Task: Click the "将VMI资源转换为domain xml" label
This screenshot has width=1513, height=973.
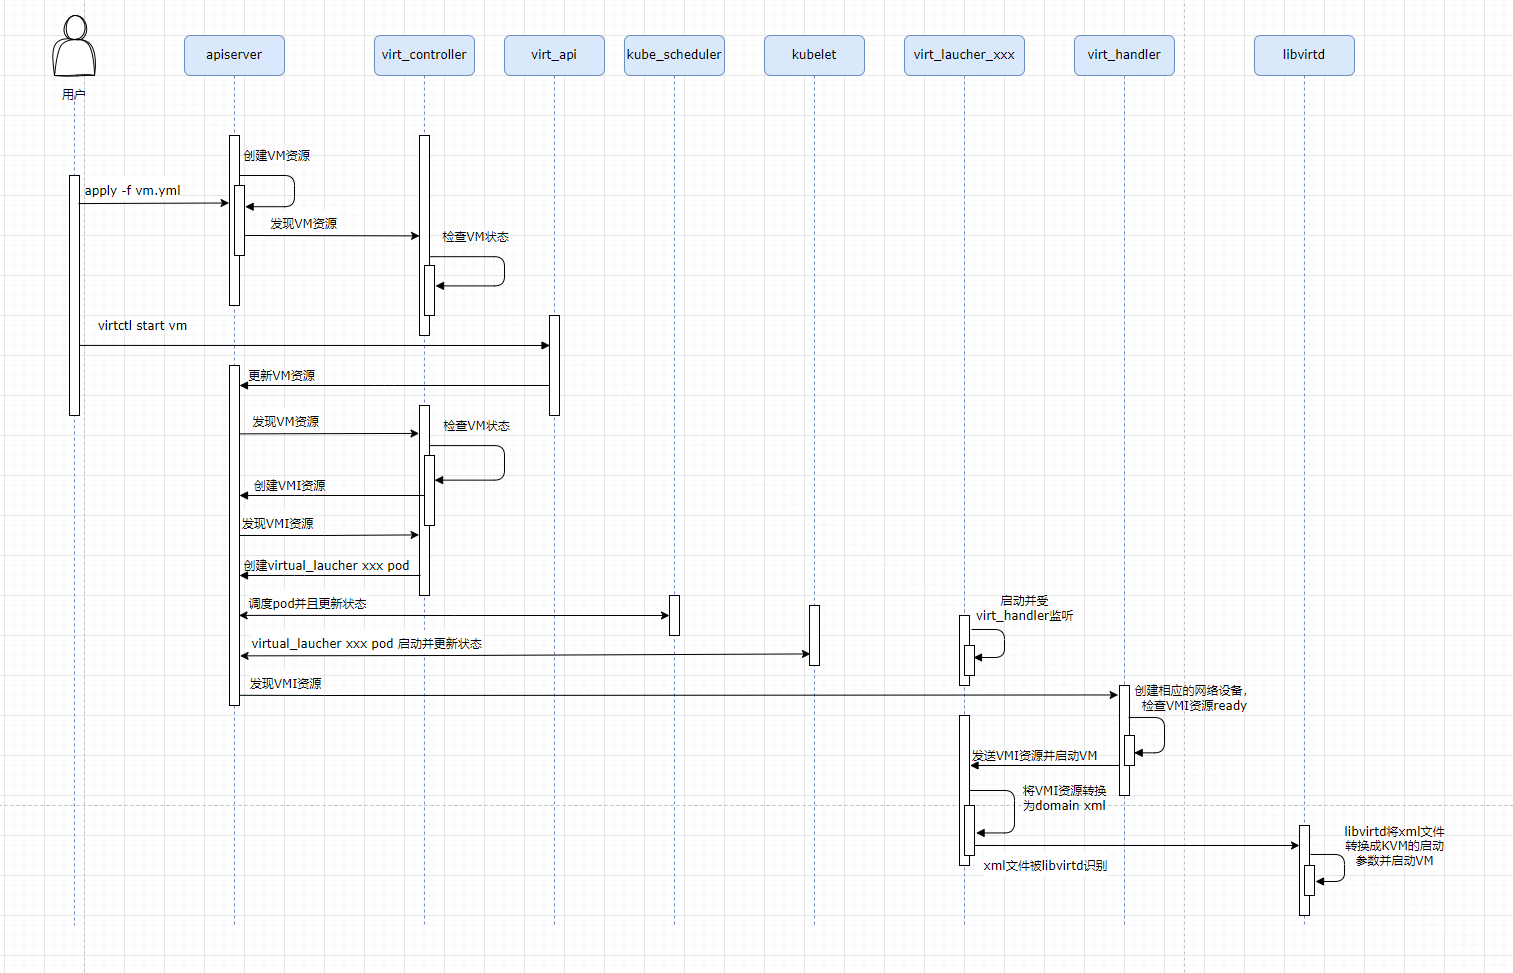Action: click(1064, 798)
